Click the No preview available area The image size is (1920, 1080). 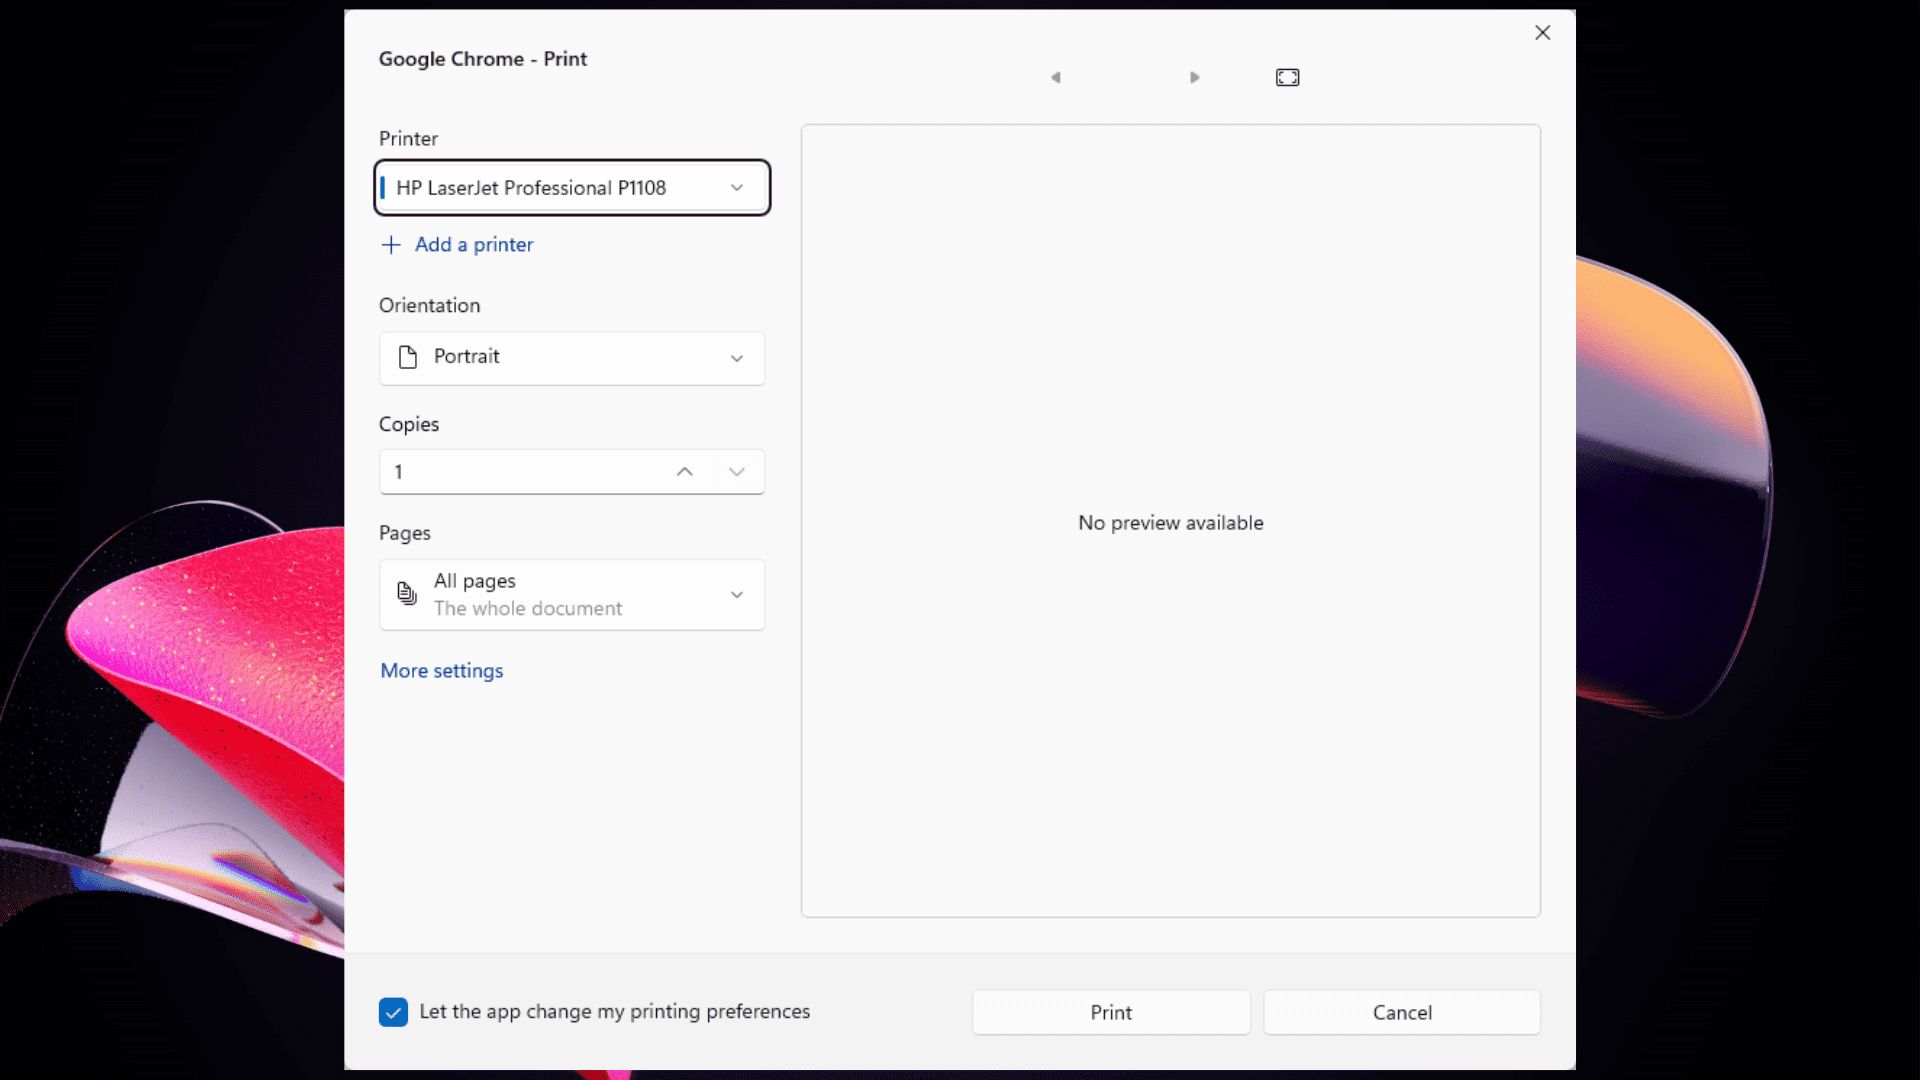1171,522
